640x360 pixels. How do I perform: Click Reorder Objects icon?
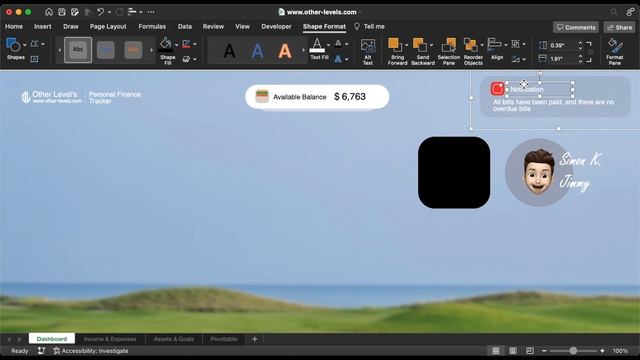[x=471, y=45]
